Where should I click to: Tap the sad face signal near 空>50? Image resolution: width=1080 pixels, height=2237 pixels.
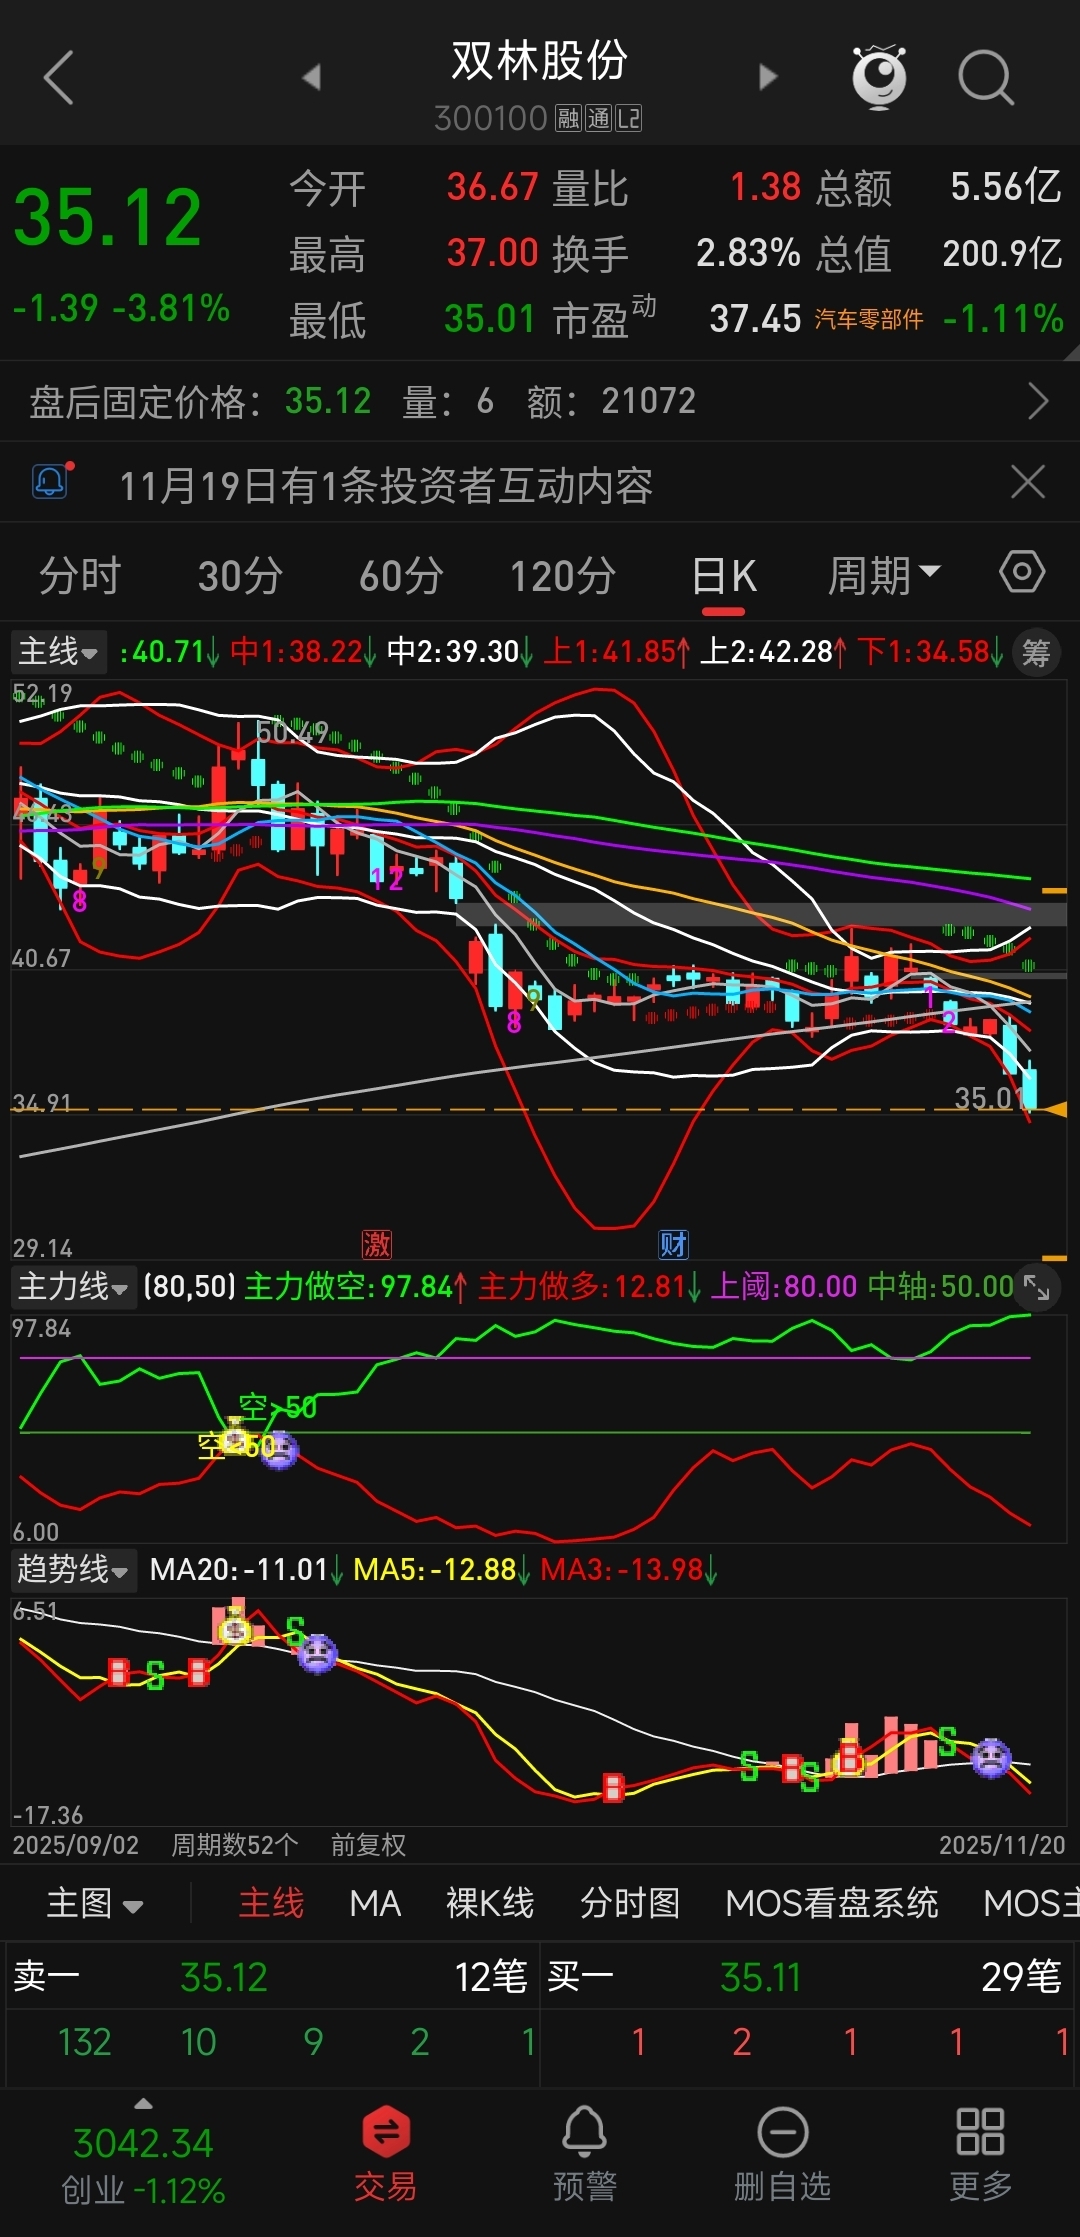coord(279,1450)
